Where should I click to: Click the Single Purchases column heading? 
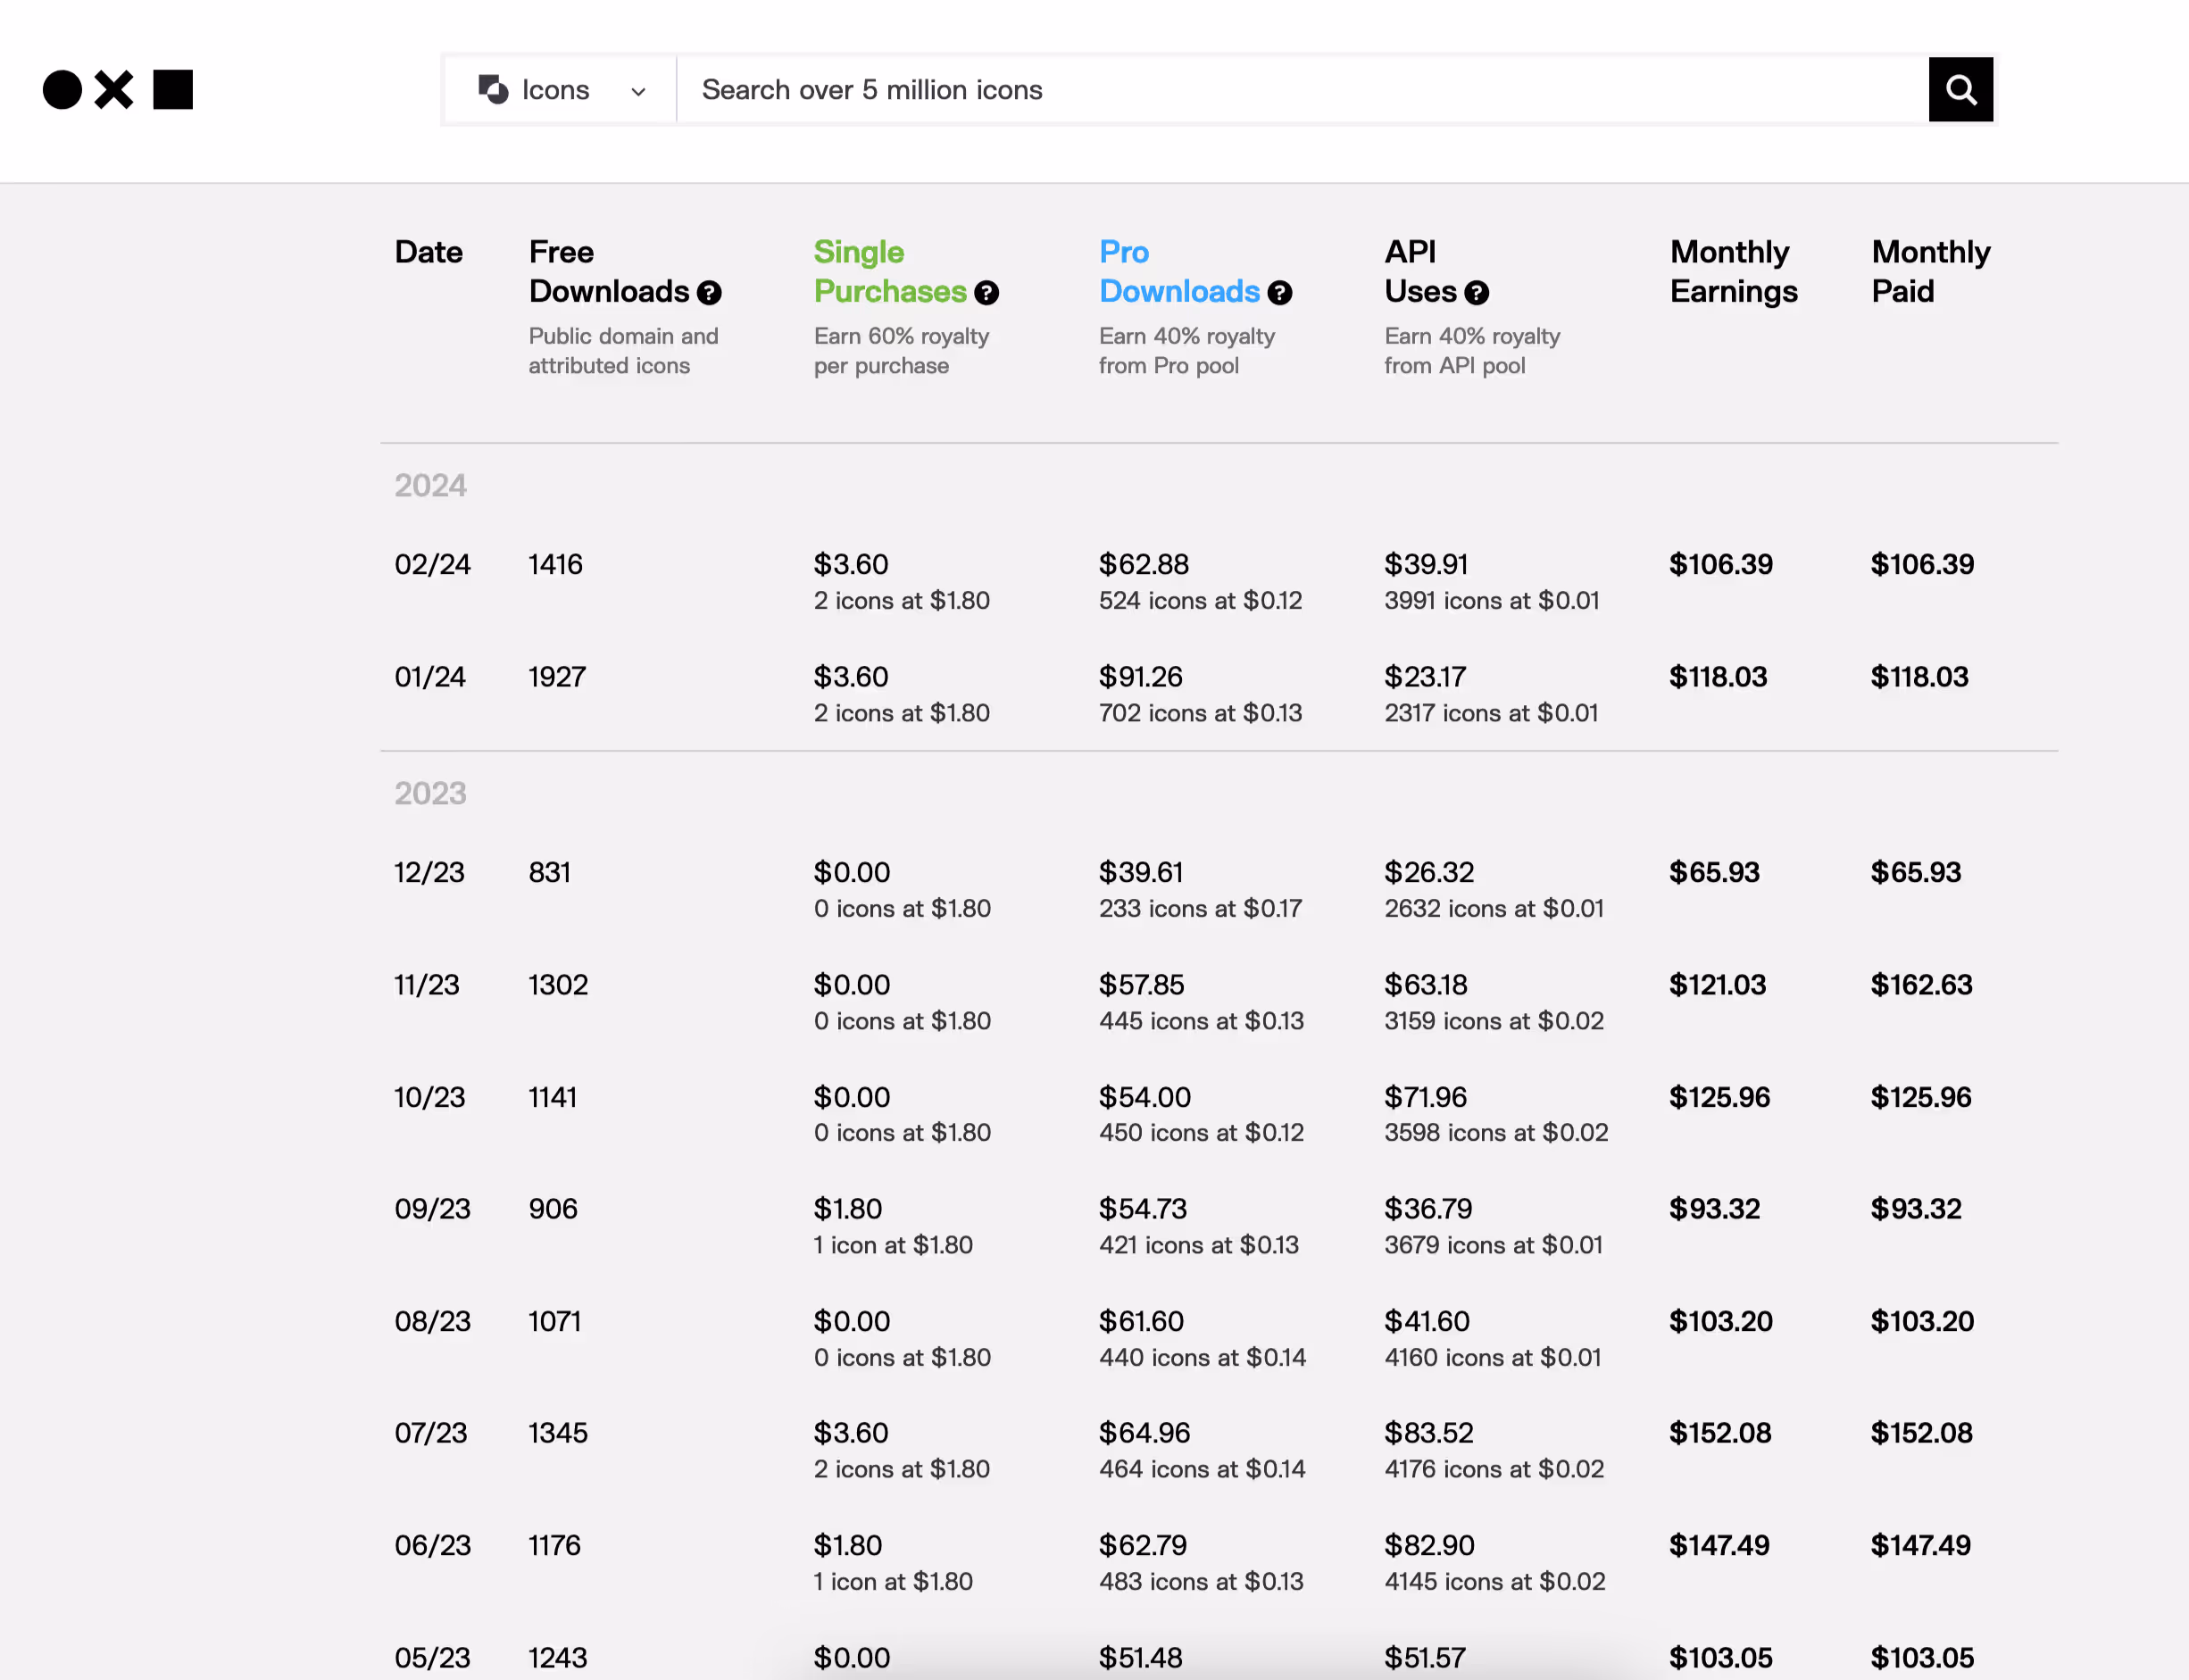(x=889, y=271)
